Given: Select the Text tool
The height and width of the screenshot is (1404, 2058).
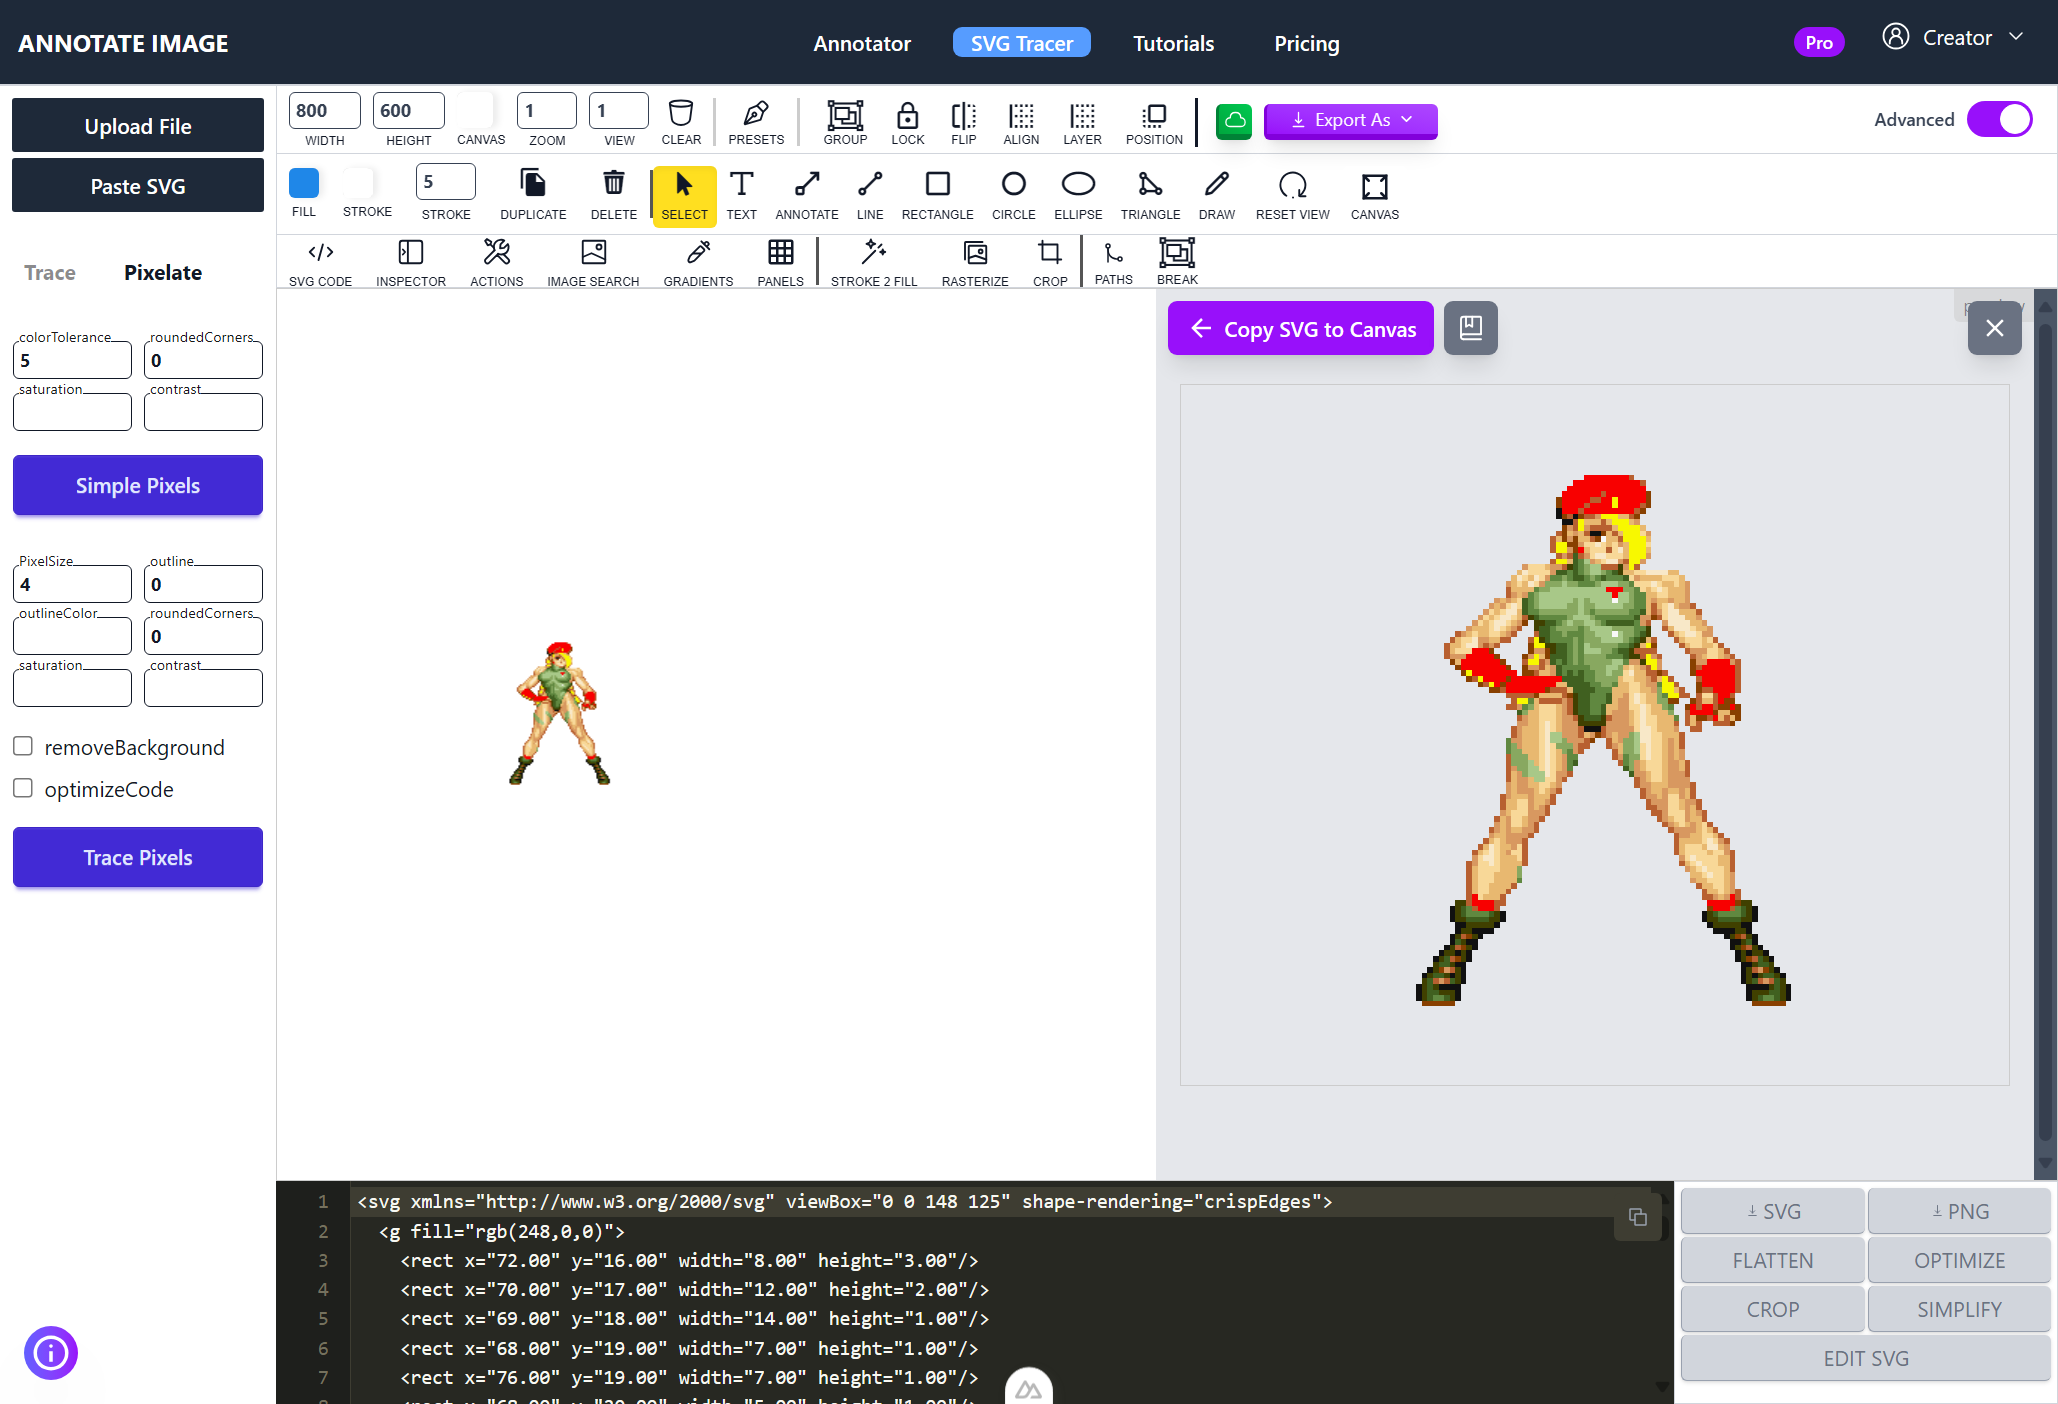Looking at the screenshot, I should pos(741,184).
